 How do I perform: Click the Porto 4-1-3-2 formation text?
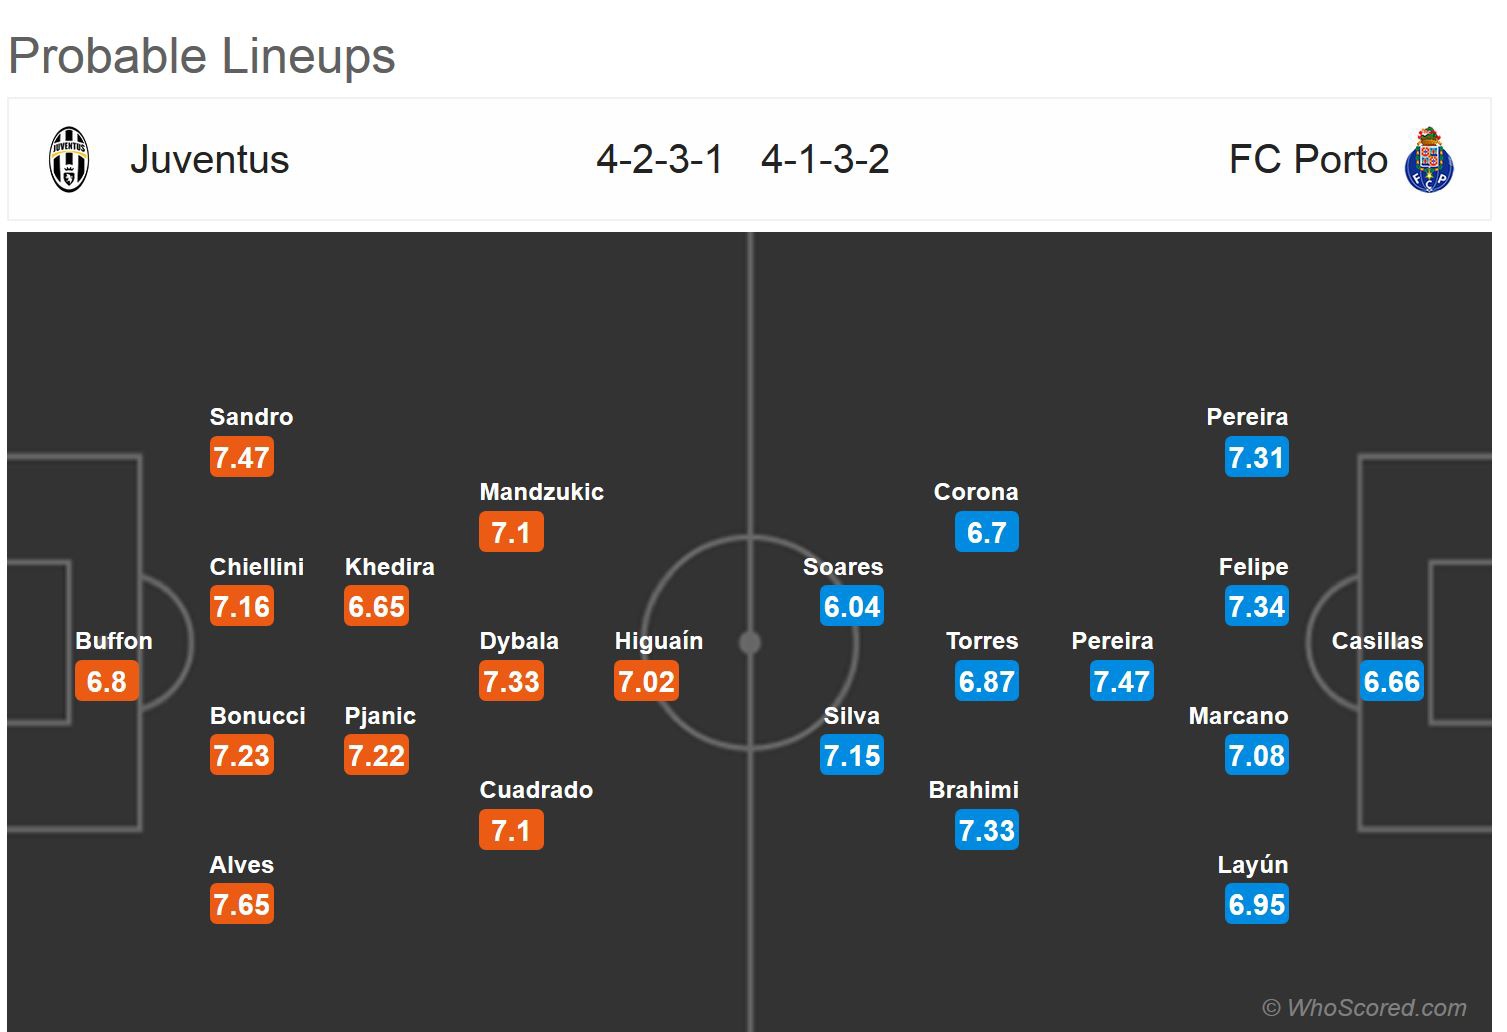(x=825, y=160)
